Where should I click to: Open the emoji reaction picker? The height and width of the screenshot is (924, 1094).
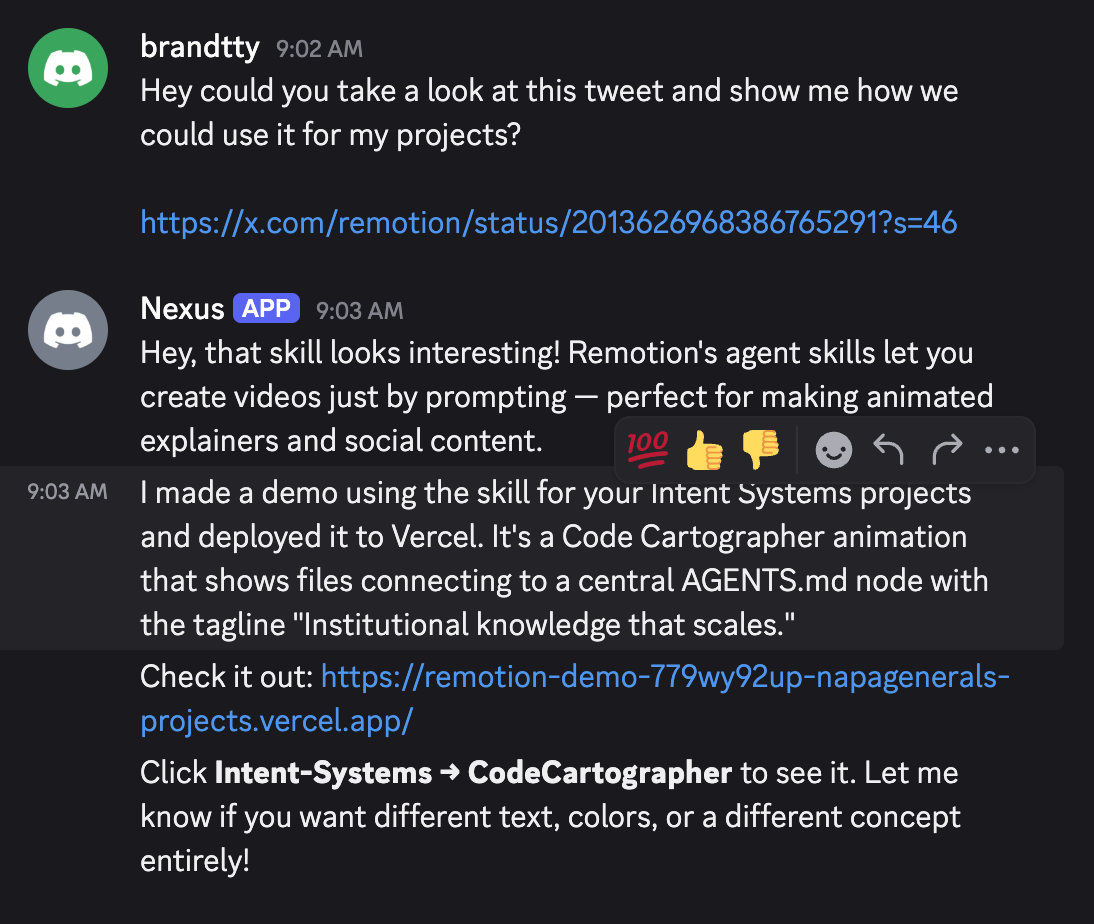click(833, 450)
